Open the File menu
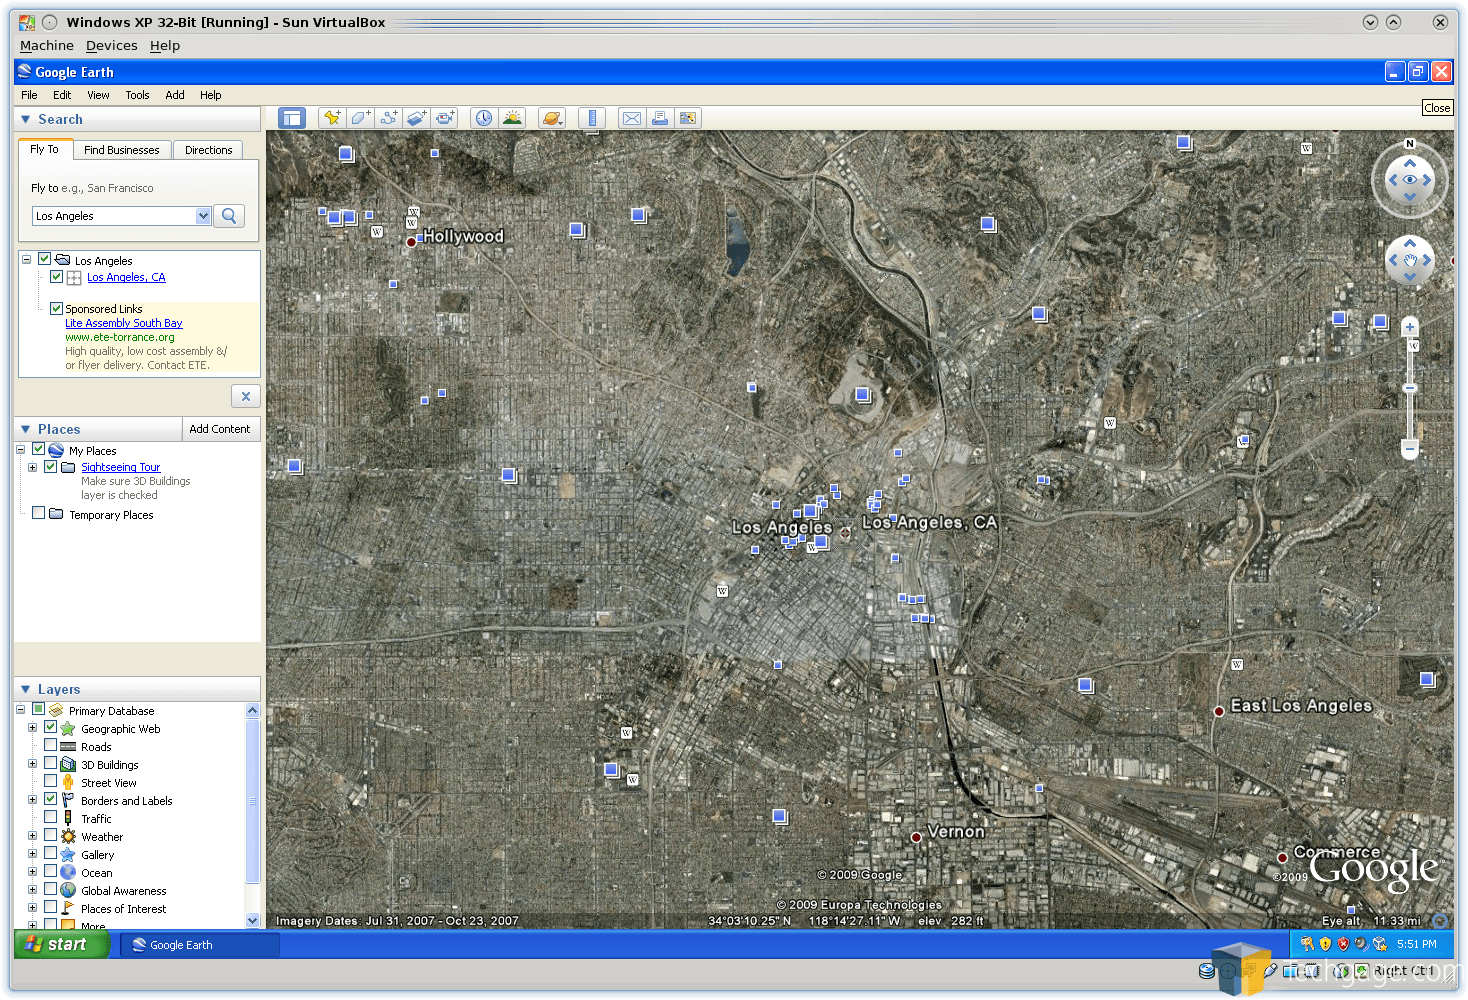1468x1000 pixels. (29, 95)
